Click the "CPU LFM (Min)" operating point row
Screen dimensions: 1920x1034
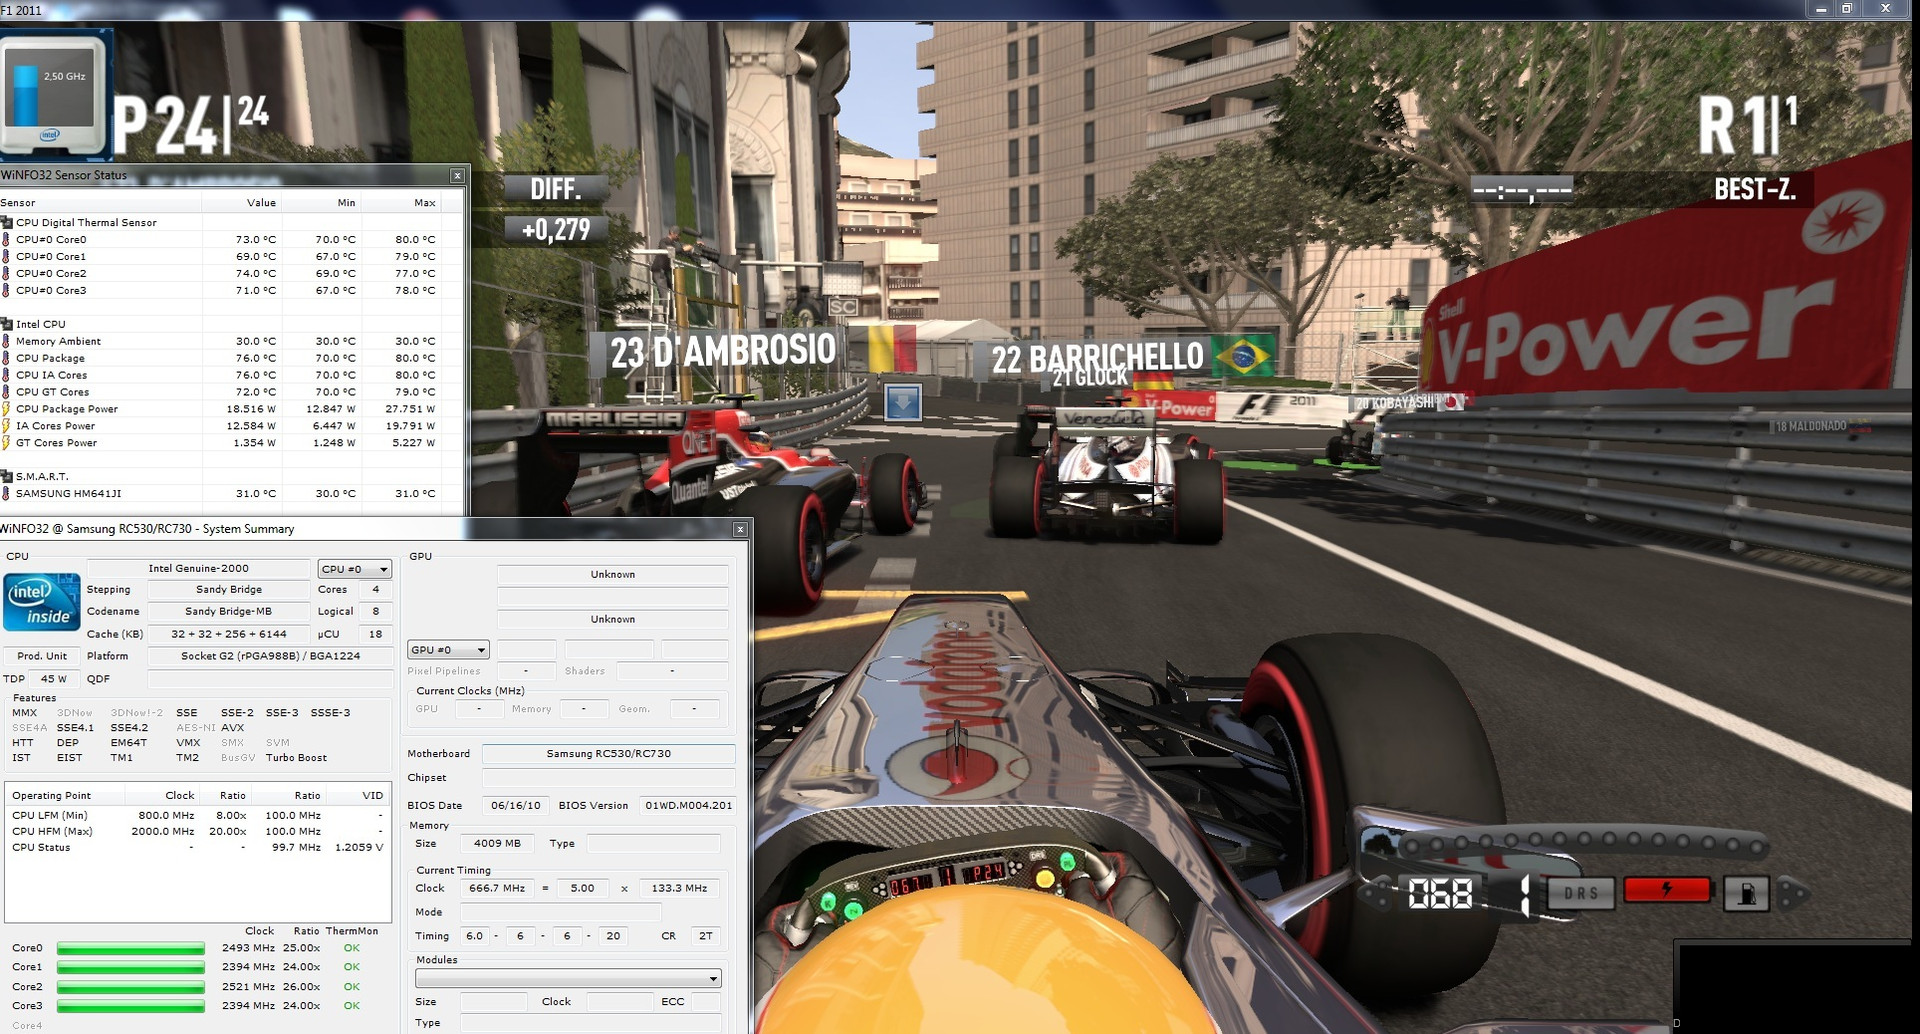[197, 816]
